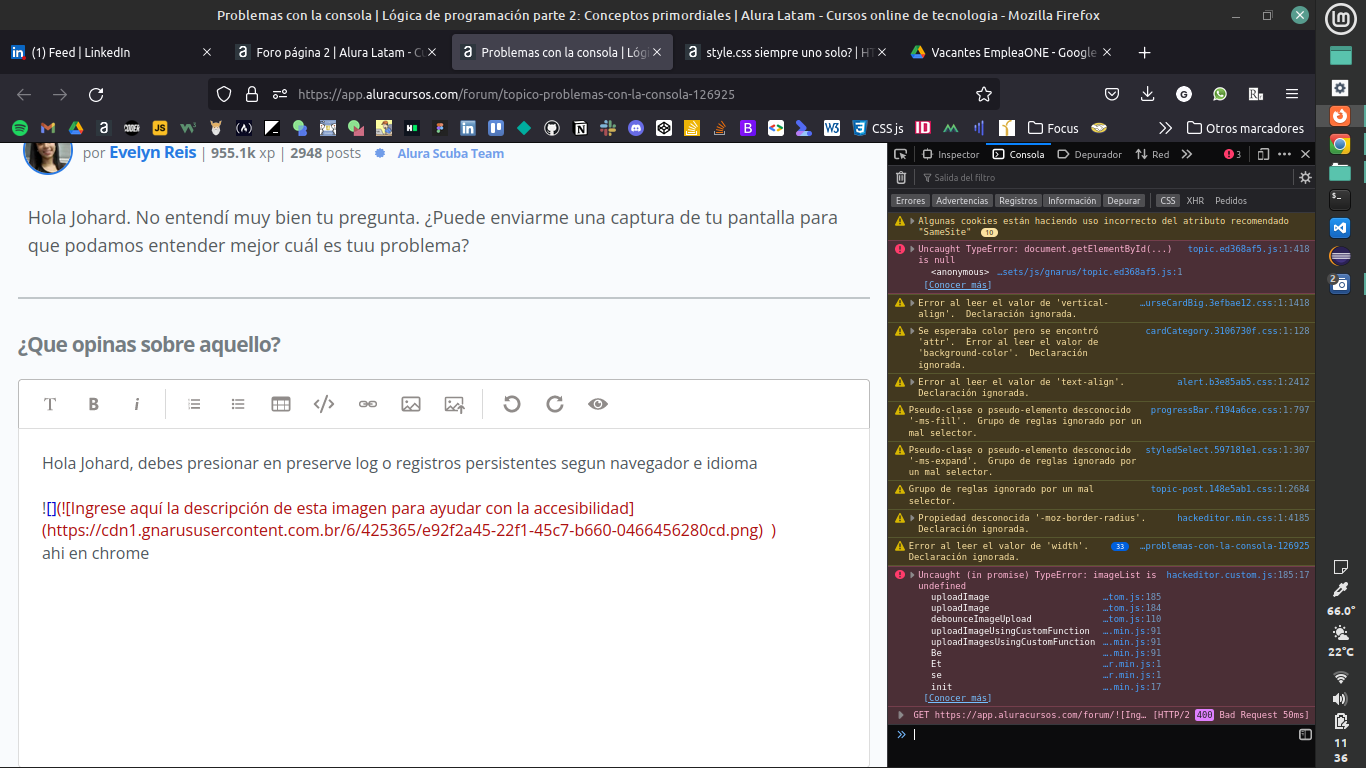Insert a numbered list in the editor

[x=194, y=404]
